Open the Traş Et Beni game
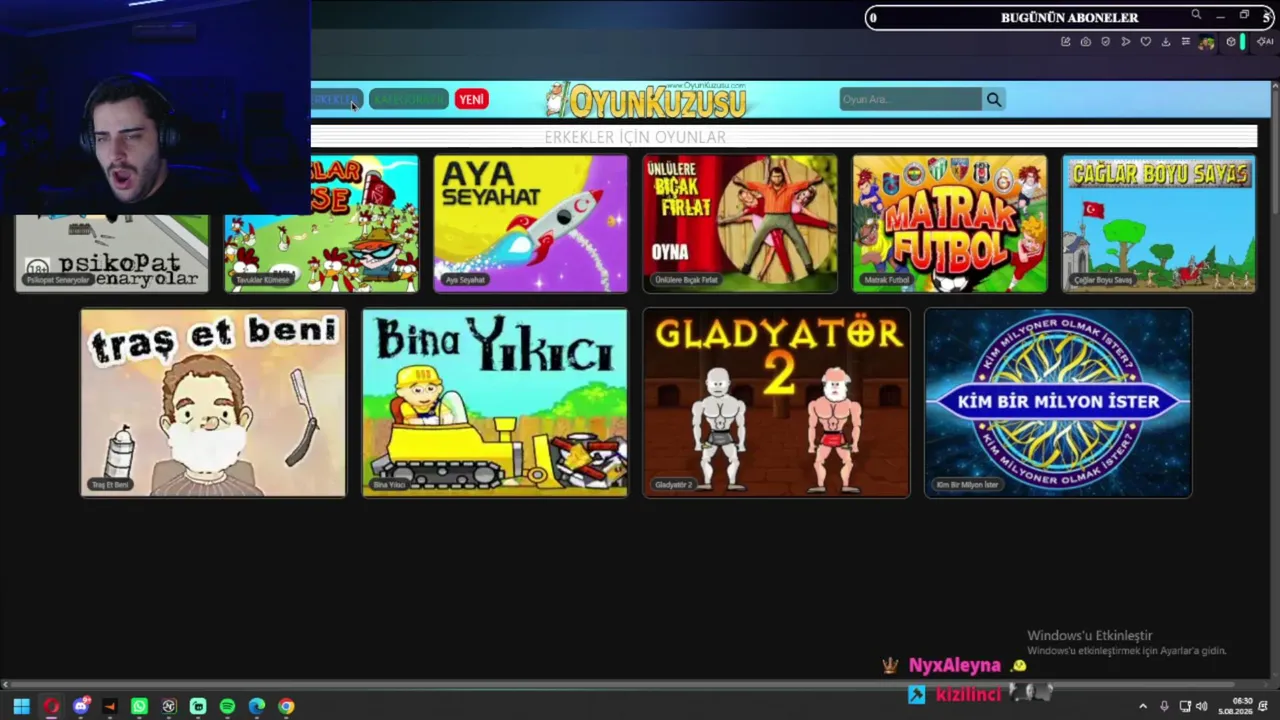Viewport: 1280px width, 720px height. 213,402
